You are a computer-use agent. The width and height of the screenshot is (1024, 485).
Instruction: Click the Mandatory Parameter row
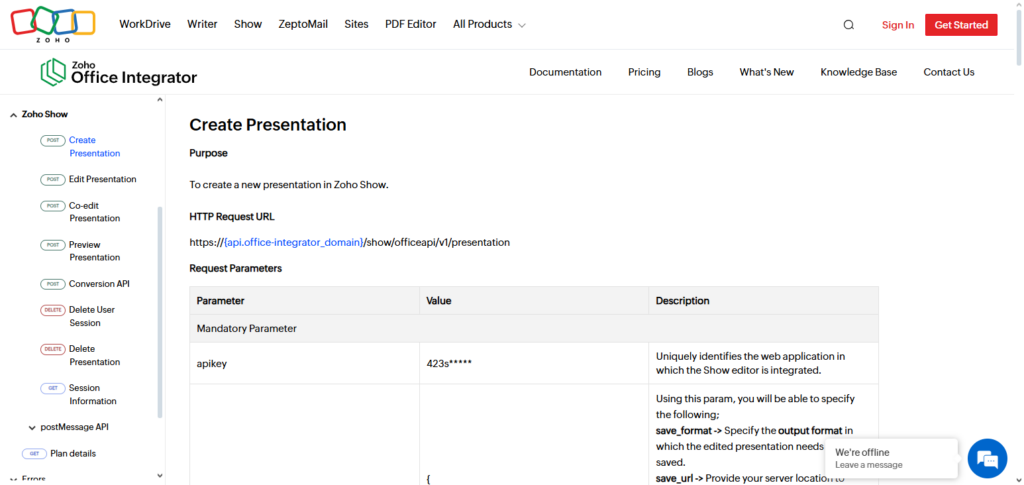click(534, 329)
